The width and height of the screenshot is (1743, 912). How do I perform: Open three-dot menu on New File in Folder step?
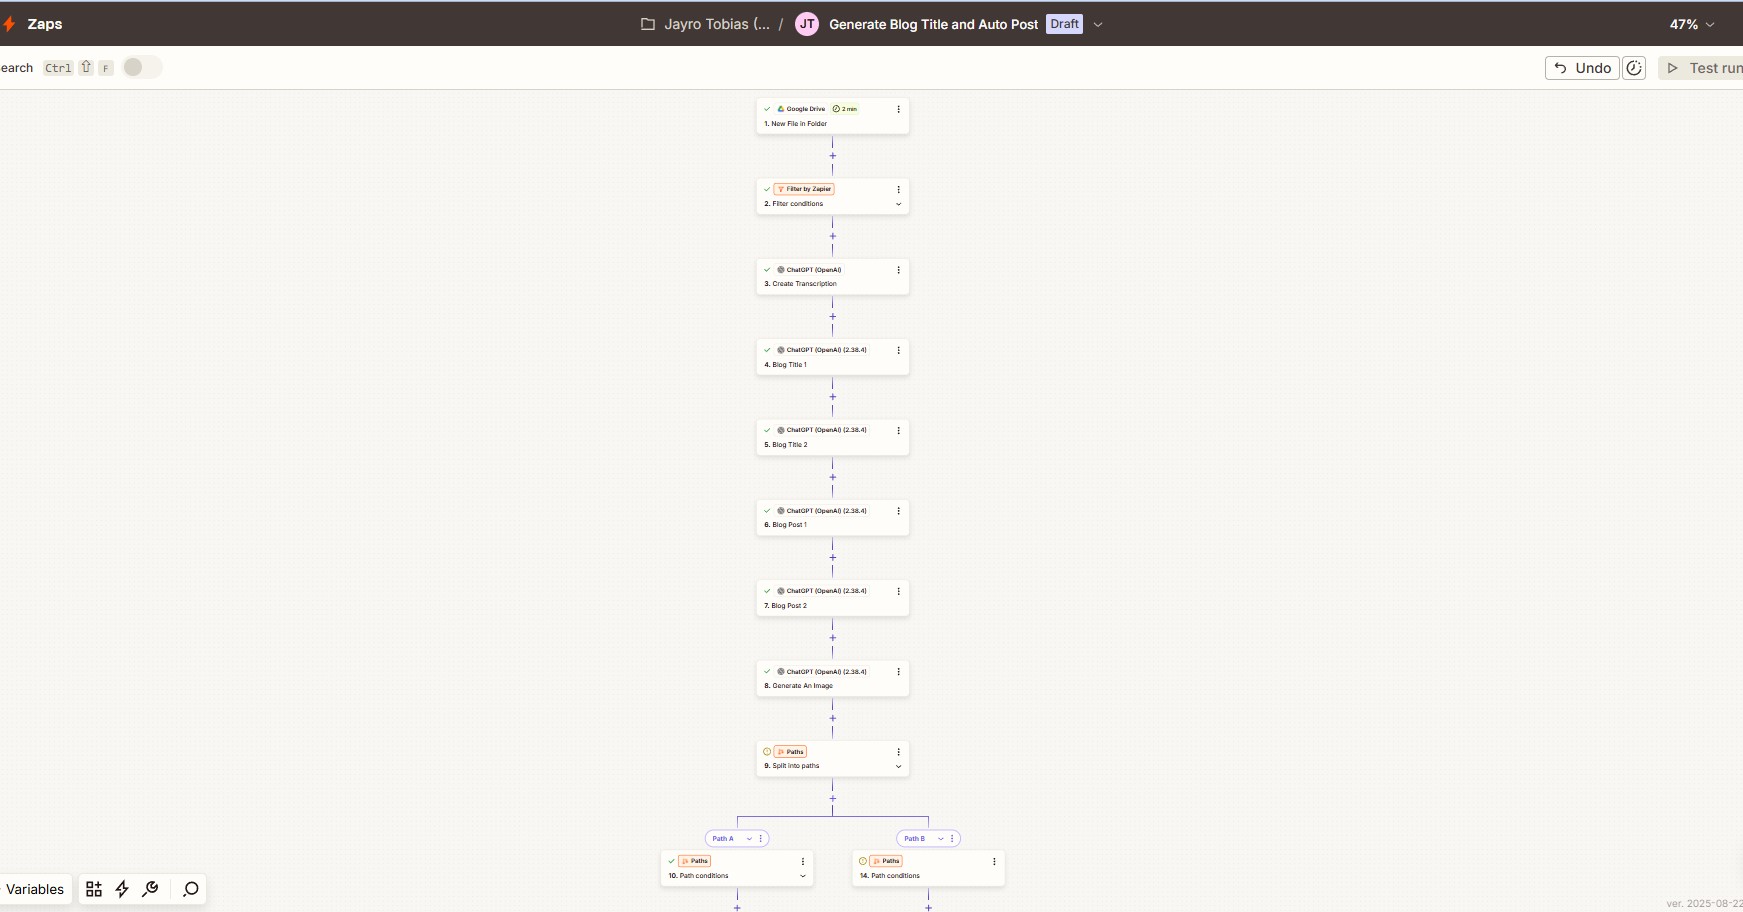coord(898,109)
